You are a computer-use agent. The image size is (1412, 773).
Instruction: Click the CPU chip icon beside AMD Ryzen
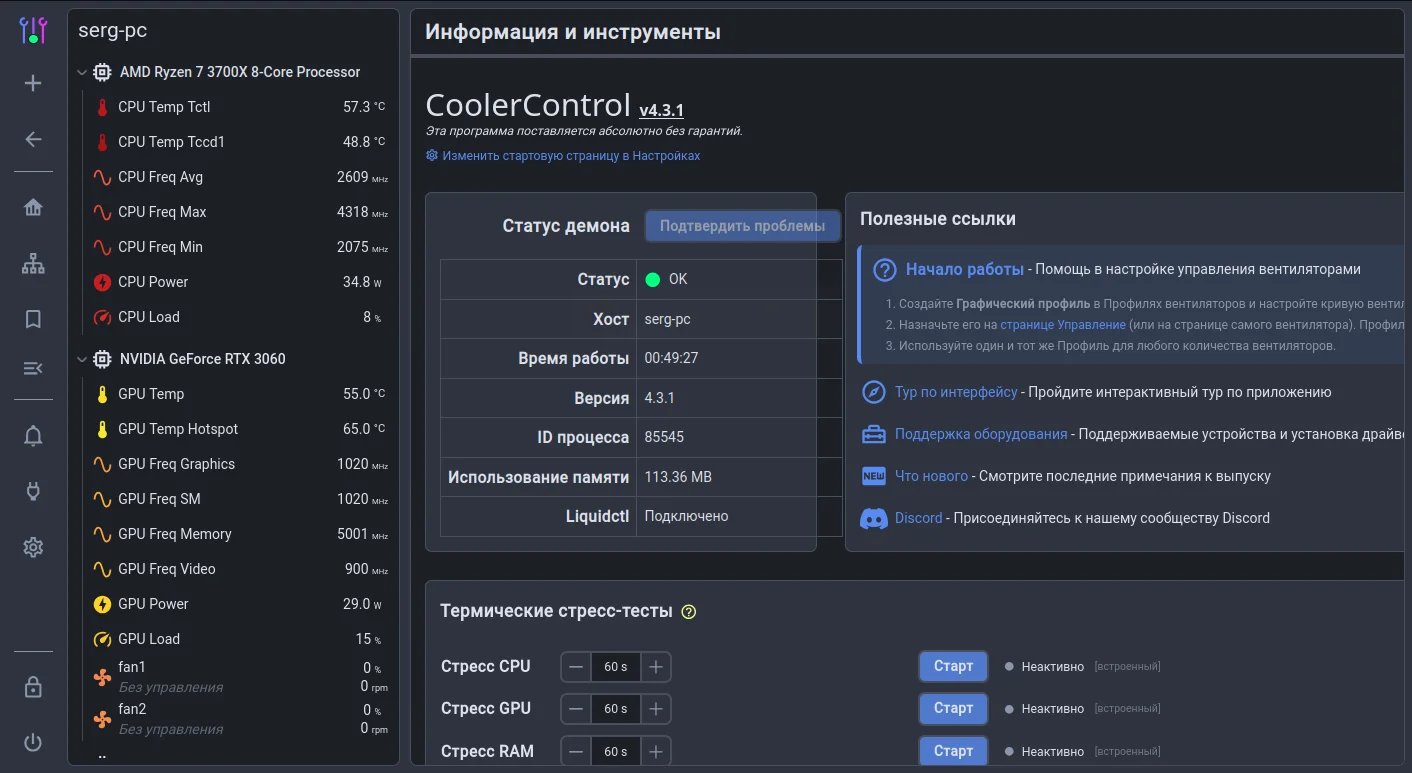(102, 72)
